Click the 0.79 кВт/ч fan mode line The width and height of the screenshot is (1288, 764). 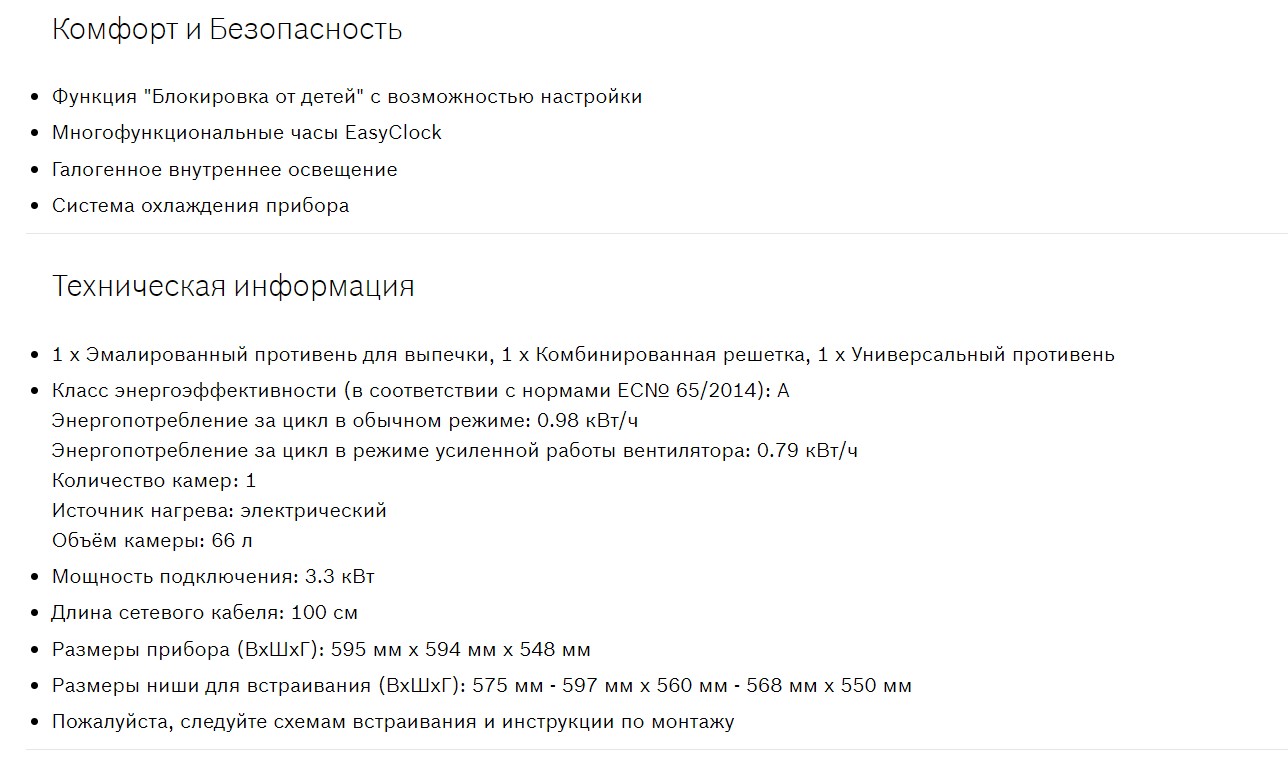click(454, 451)
